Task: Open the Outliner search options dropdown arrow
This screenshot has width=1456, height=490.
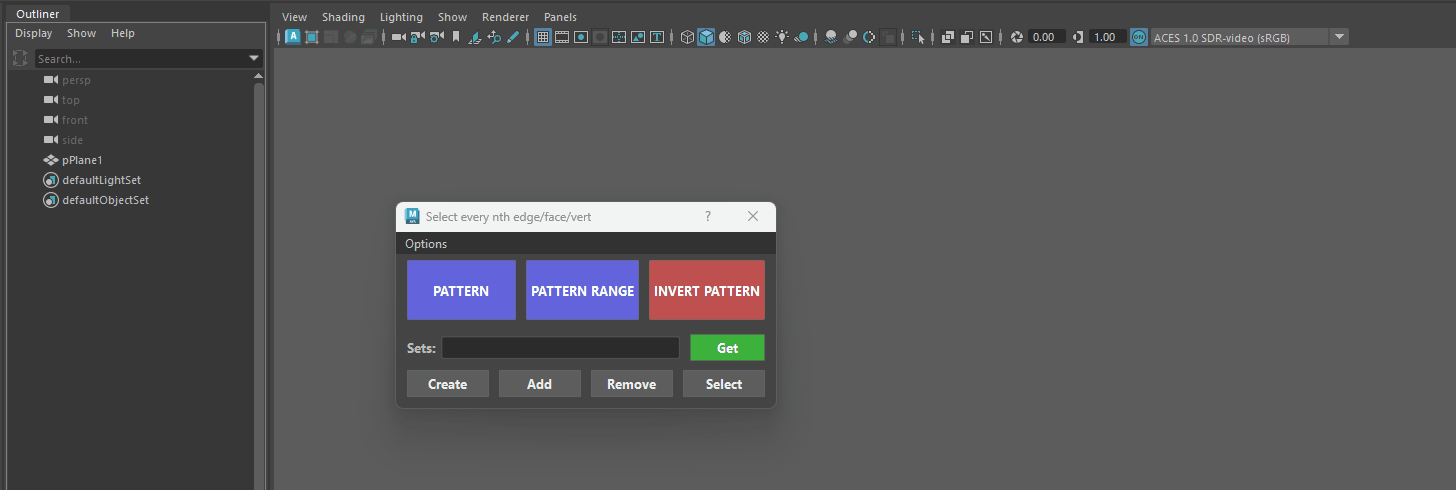Action: coord(254,59)
